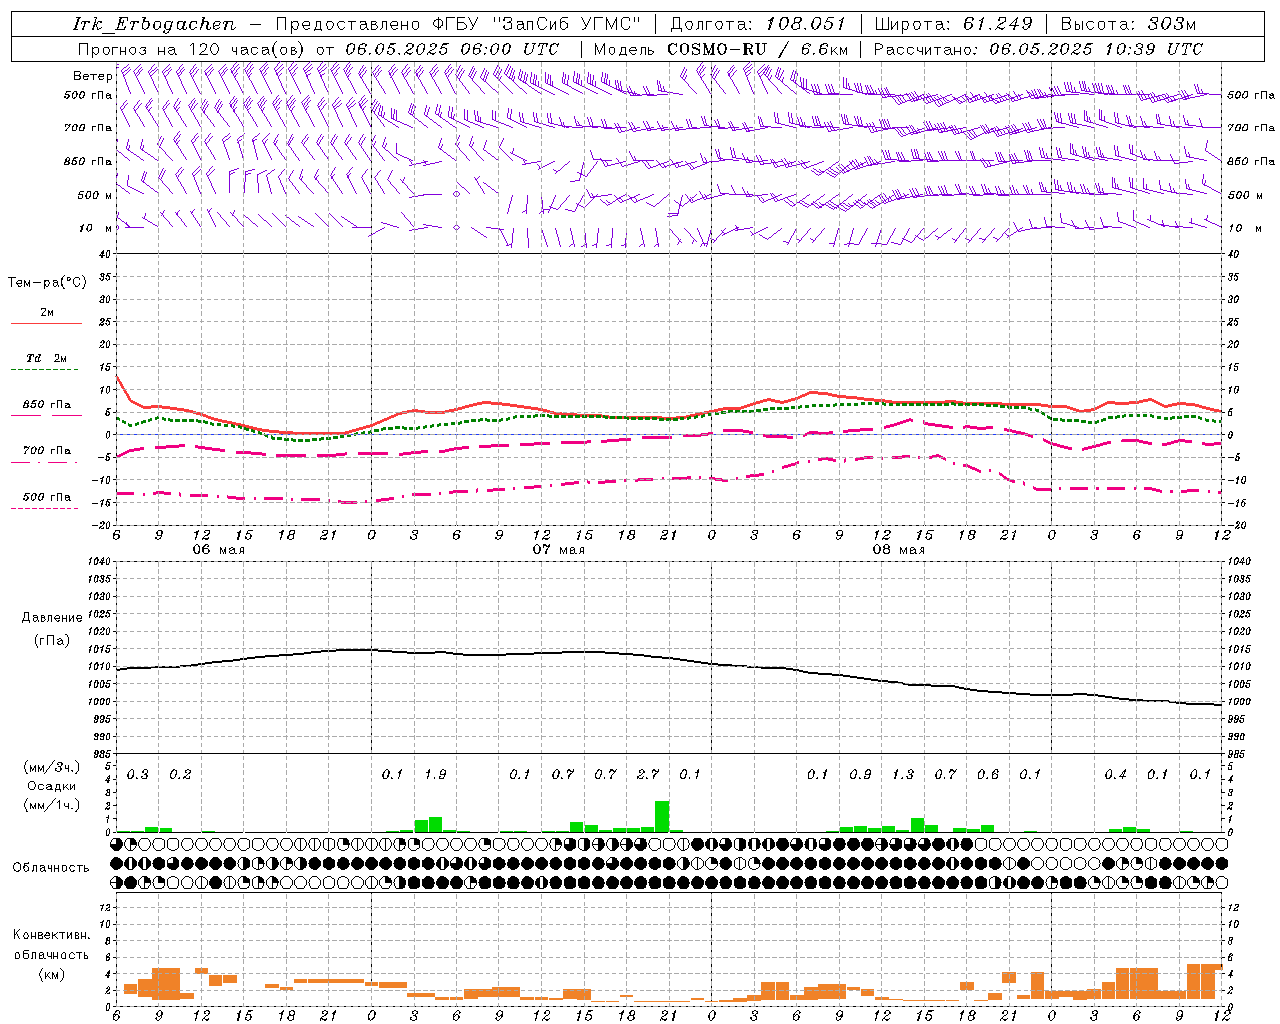Screen dimensions: 1280x1024
Task: Click the 2.7 precipitation value
Action: (x=648, y=775)
